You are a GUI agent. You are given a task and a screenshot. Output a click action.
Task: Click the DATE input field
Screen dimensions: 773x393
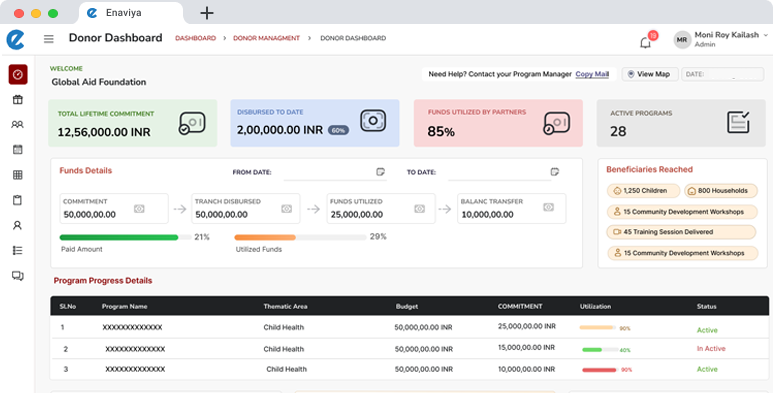click(x=723, y=74)
